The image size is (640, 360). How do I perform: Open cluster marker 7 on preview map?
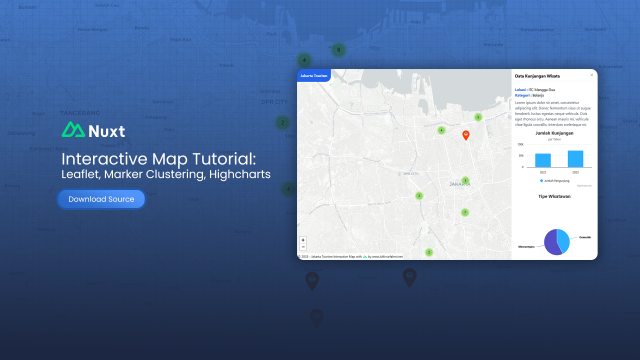click(464, 212)
